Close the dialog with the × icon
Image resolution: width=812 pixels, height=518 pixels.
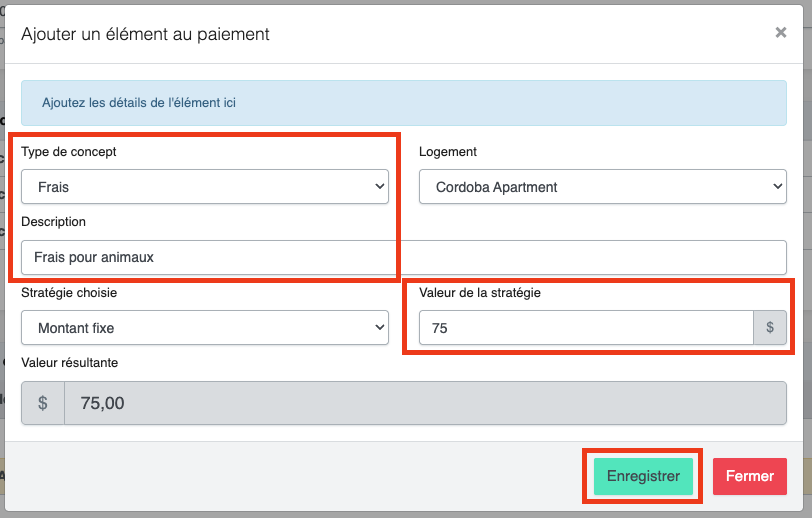(781, 33)
